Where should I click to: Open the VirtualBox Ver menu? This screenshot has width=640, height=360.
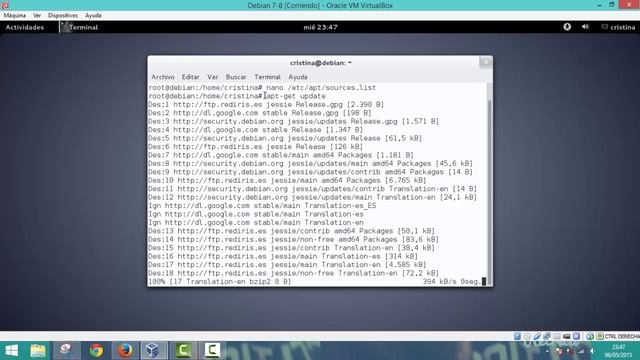tap(37, 16)
